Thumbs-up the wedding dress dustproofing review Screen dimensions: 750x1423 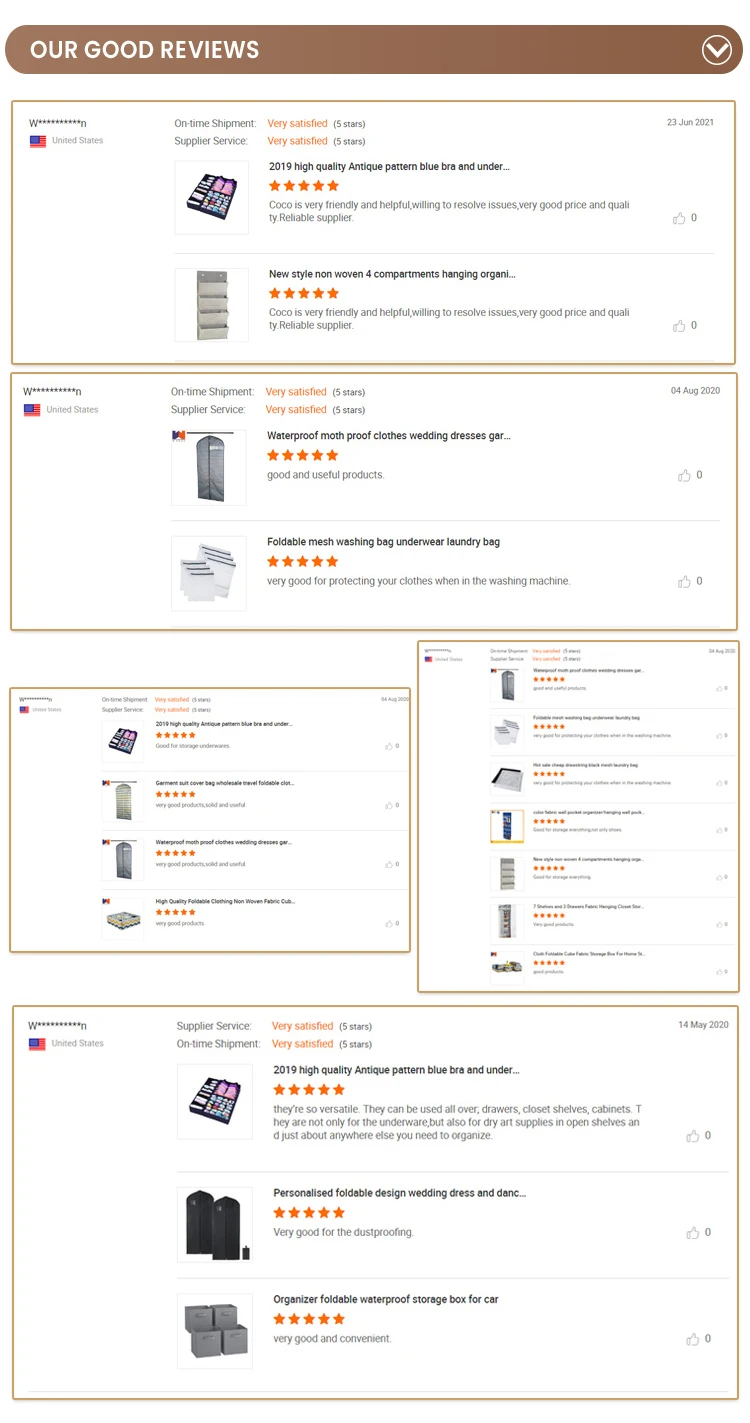pos(693,1233)
